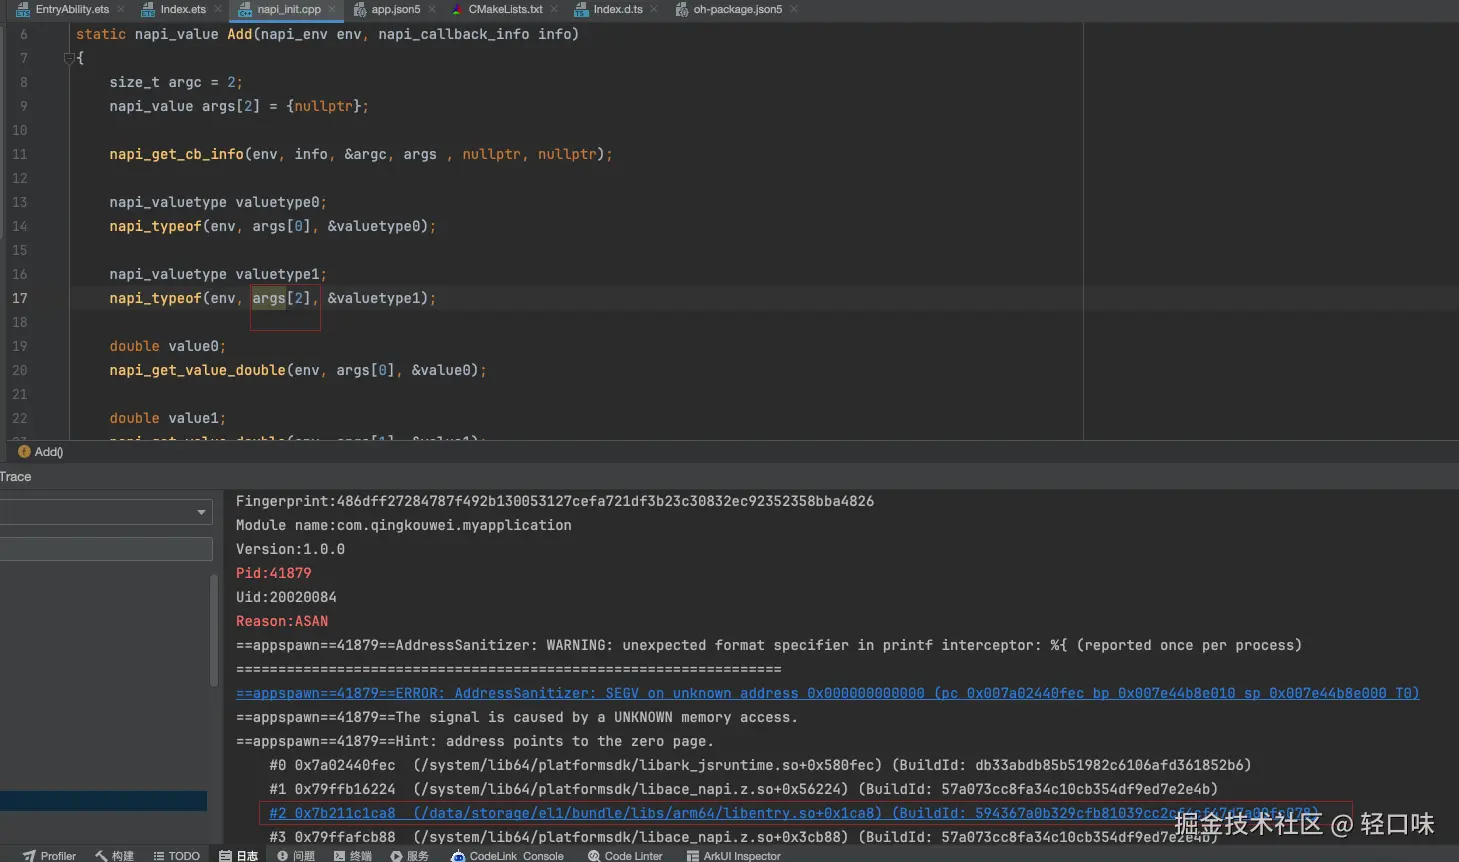Close the EntryAbility.ets tab
Viewport: 1459px width, 862px height.
121,9
